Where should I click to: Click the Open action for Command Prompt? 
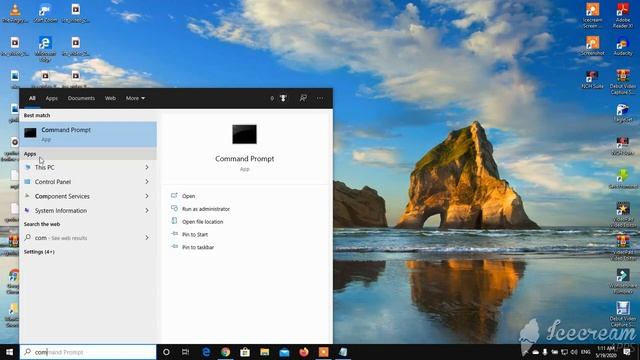click(188, 196)
